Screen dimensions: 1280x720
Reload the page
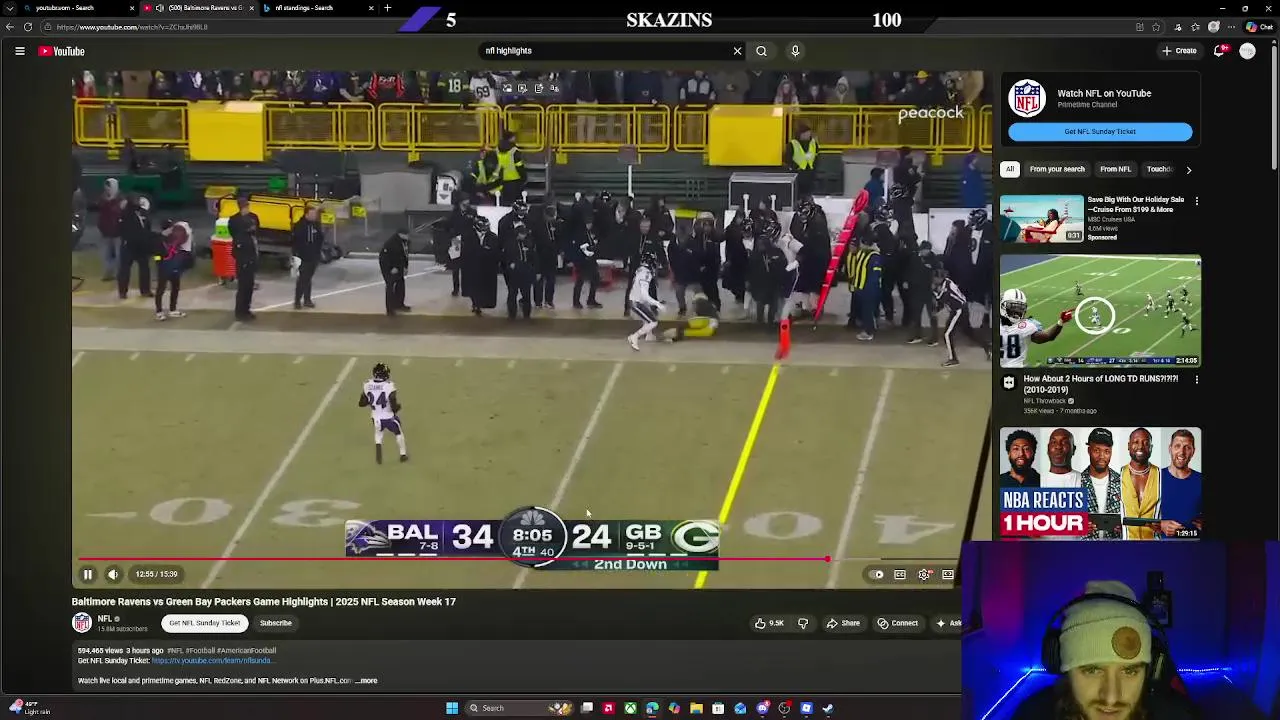(x=27, y=27)
